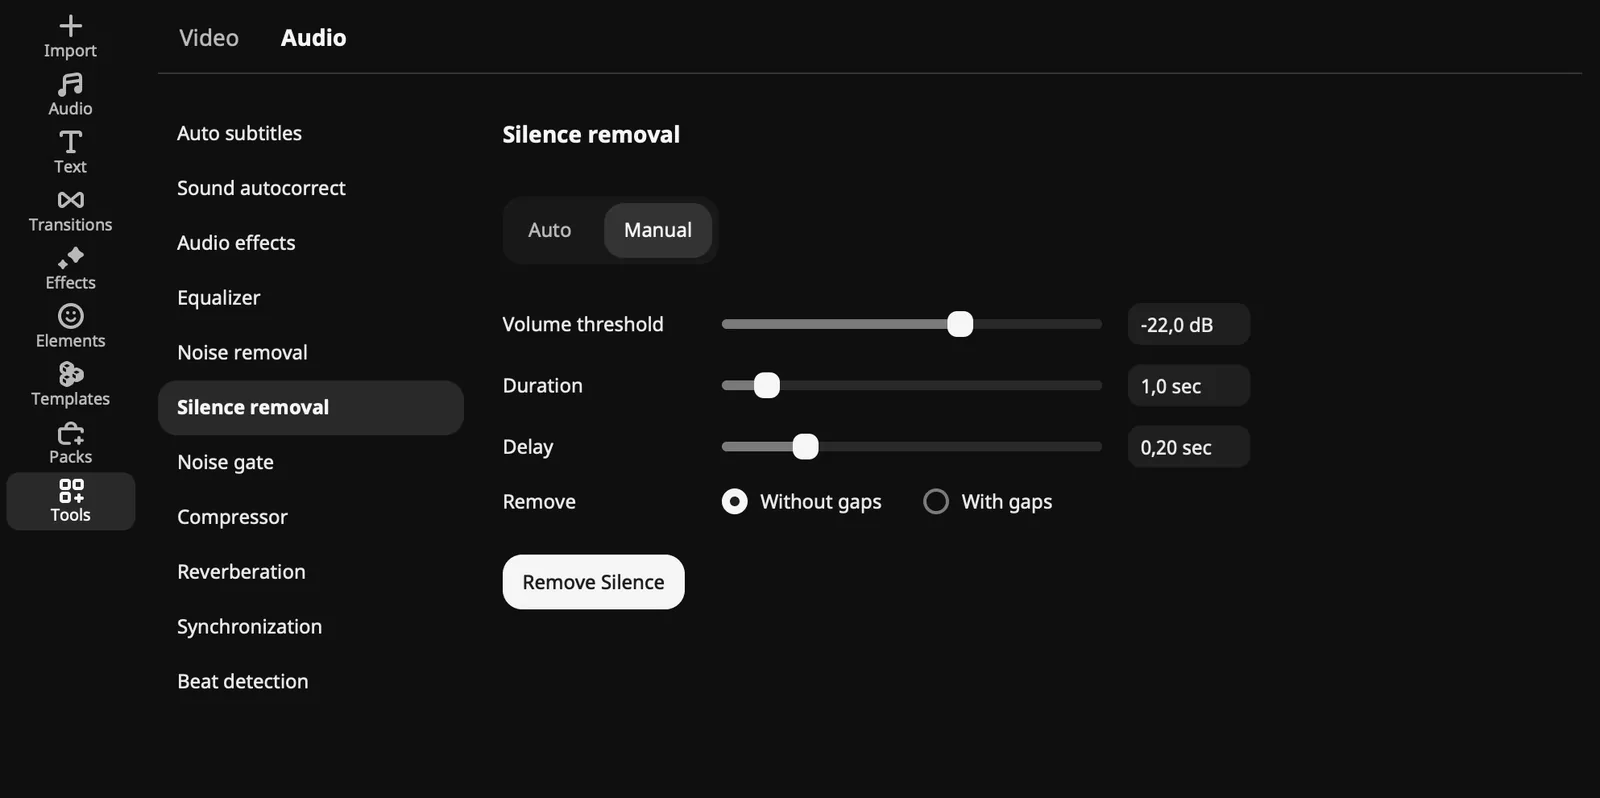Switch to the Video tab
This screenshot has width=1600, height=798.
(x=209, y=38)
